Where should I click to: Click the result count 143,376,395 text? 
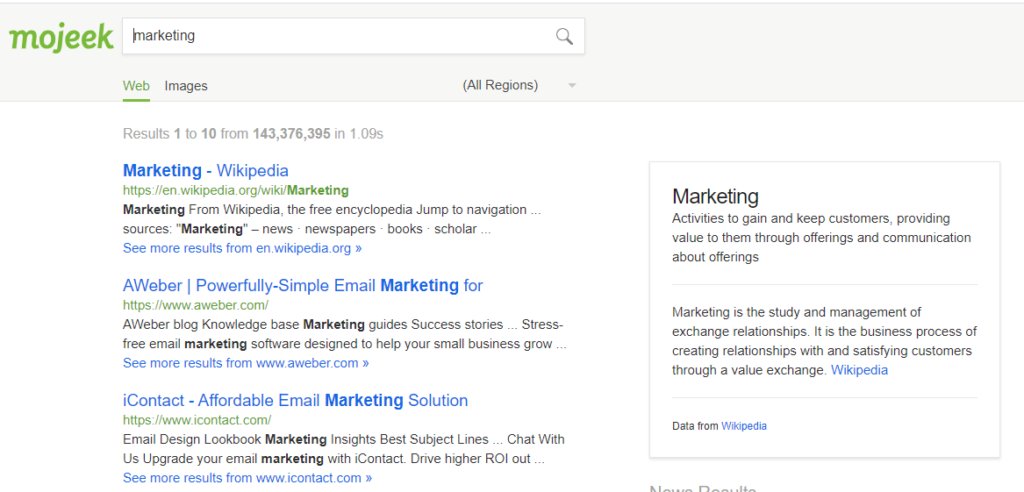coord(291,134)
